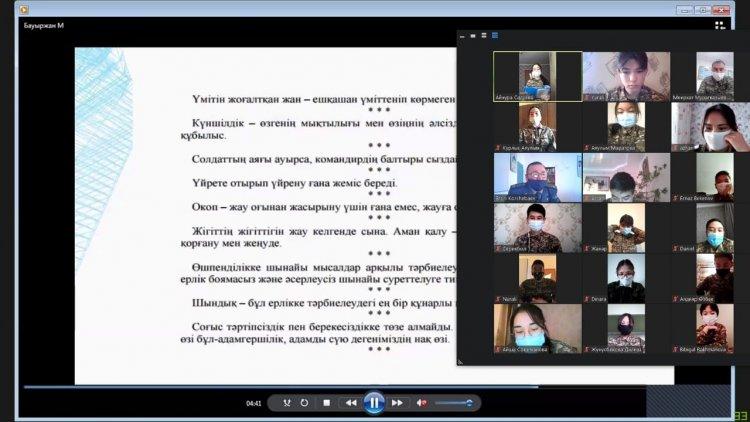Select the gallery view icon in Zoom panel
Image resolution: width=750 pixels, height=422 pixels.
(x=495, y=36)
